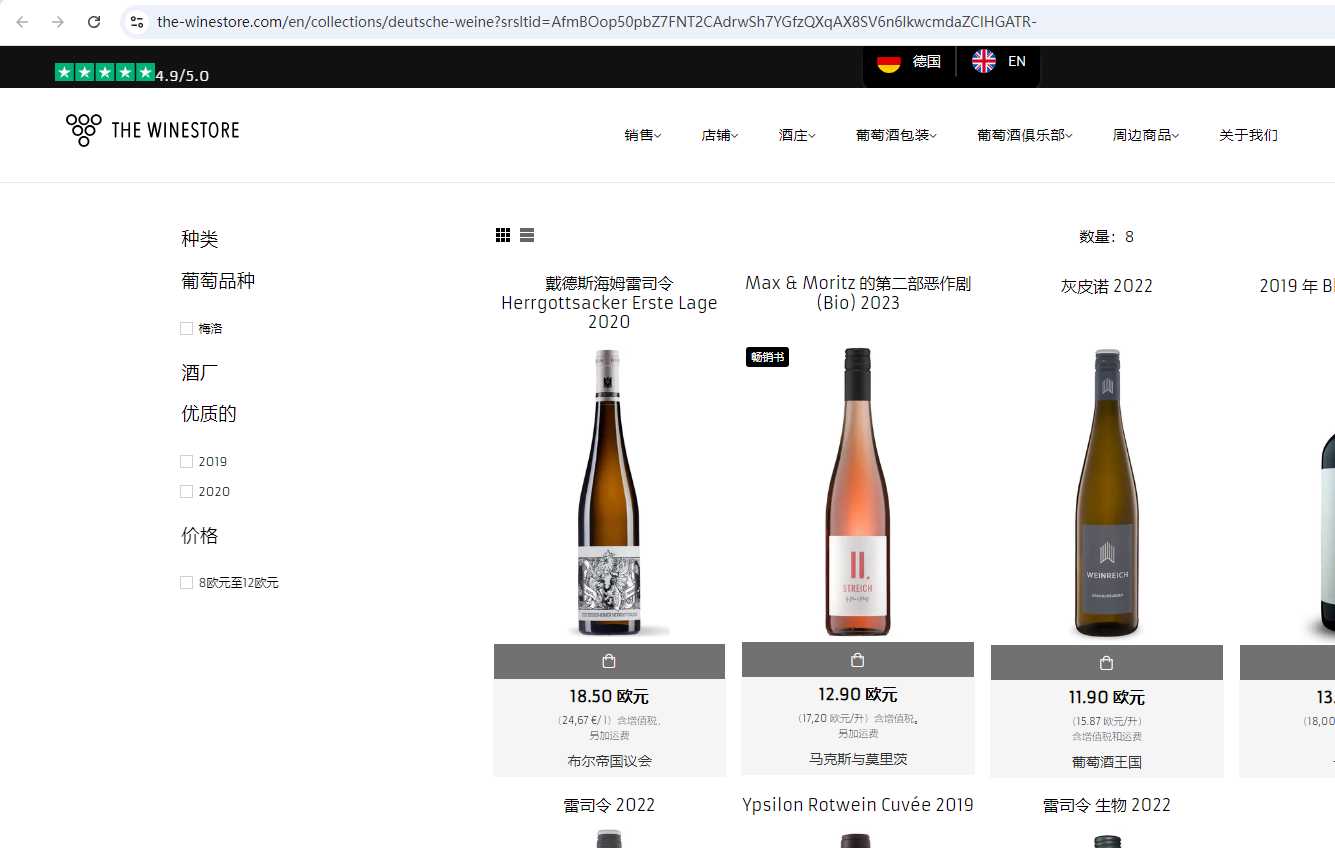Click the Trustpilot green star rating
1335x848 pixels.
(x=105, y=72)
